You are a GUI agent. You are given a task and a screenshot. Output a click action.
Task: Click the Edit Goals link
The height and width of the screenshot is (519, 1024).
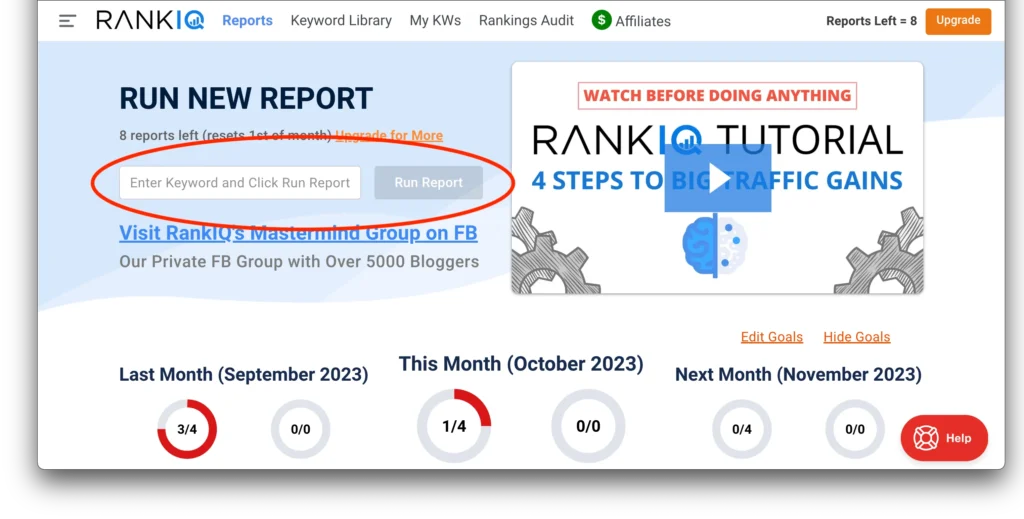pos(771,337)
